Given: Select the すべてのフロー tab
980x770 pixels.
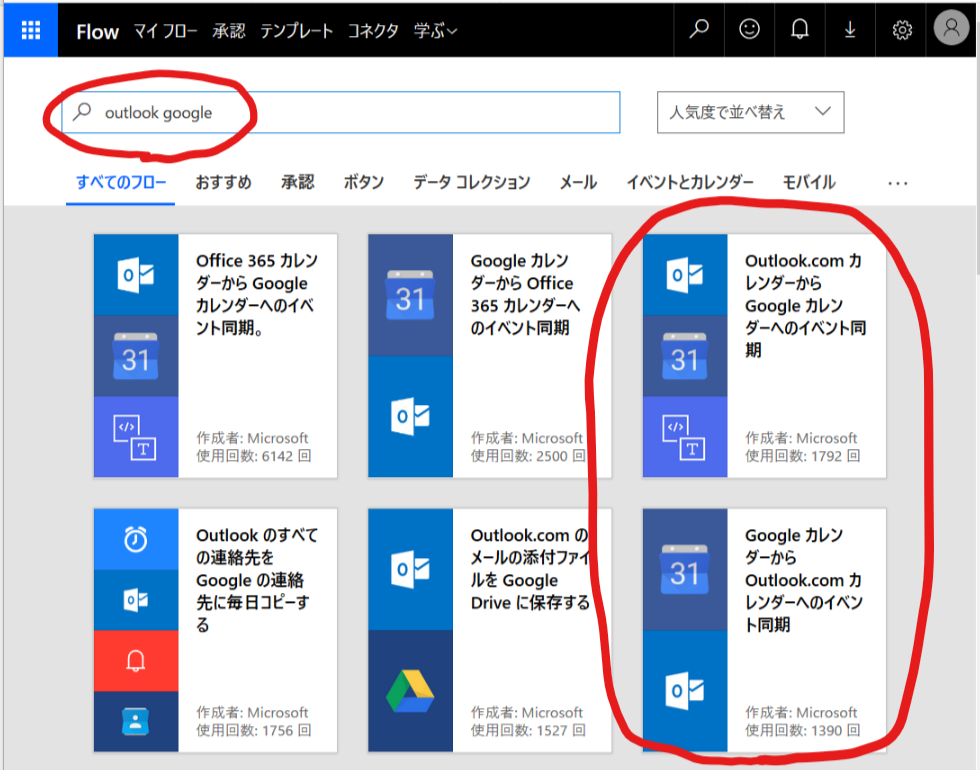Looking at the screenshot, I should [x=121, y=182].
